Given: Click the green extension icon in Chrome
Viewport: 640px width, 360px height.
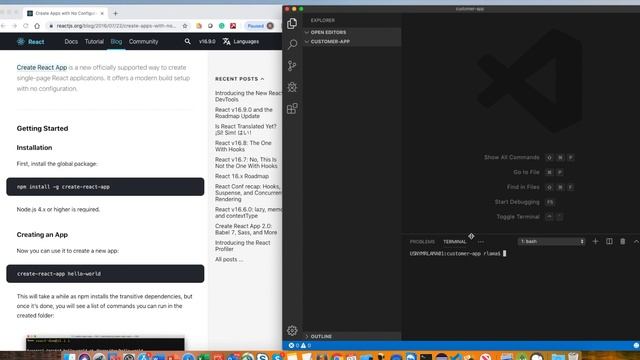Looking at the screenshot, I should click(x=222, y=26).
